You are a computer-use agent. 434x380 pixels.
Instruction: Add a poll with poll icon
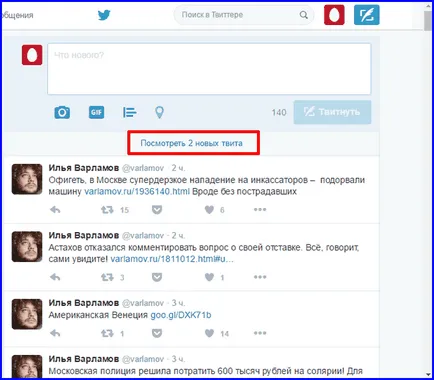point(129,112)
